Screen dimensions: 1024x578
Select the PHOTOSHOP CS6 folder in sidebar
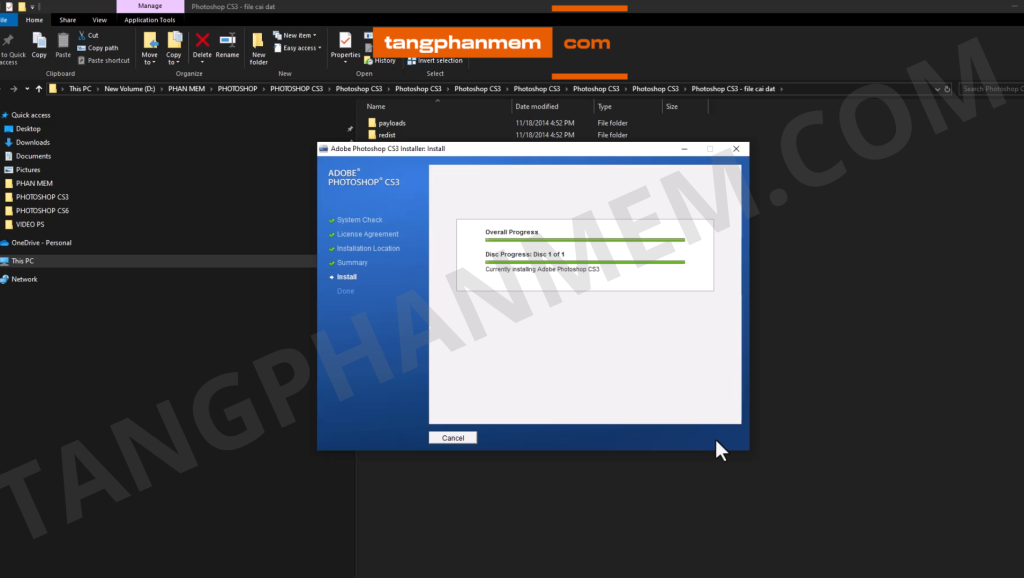point(42,211)
